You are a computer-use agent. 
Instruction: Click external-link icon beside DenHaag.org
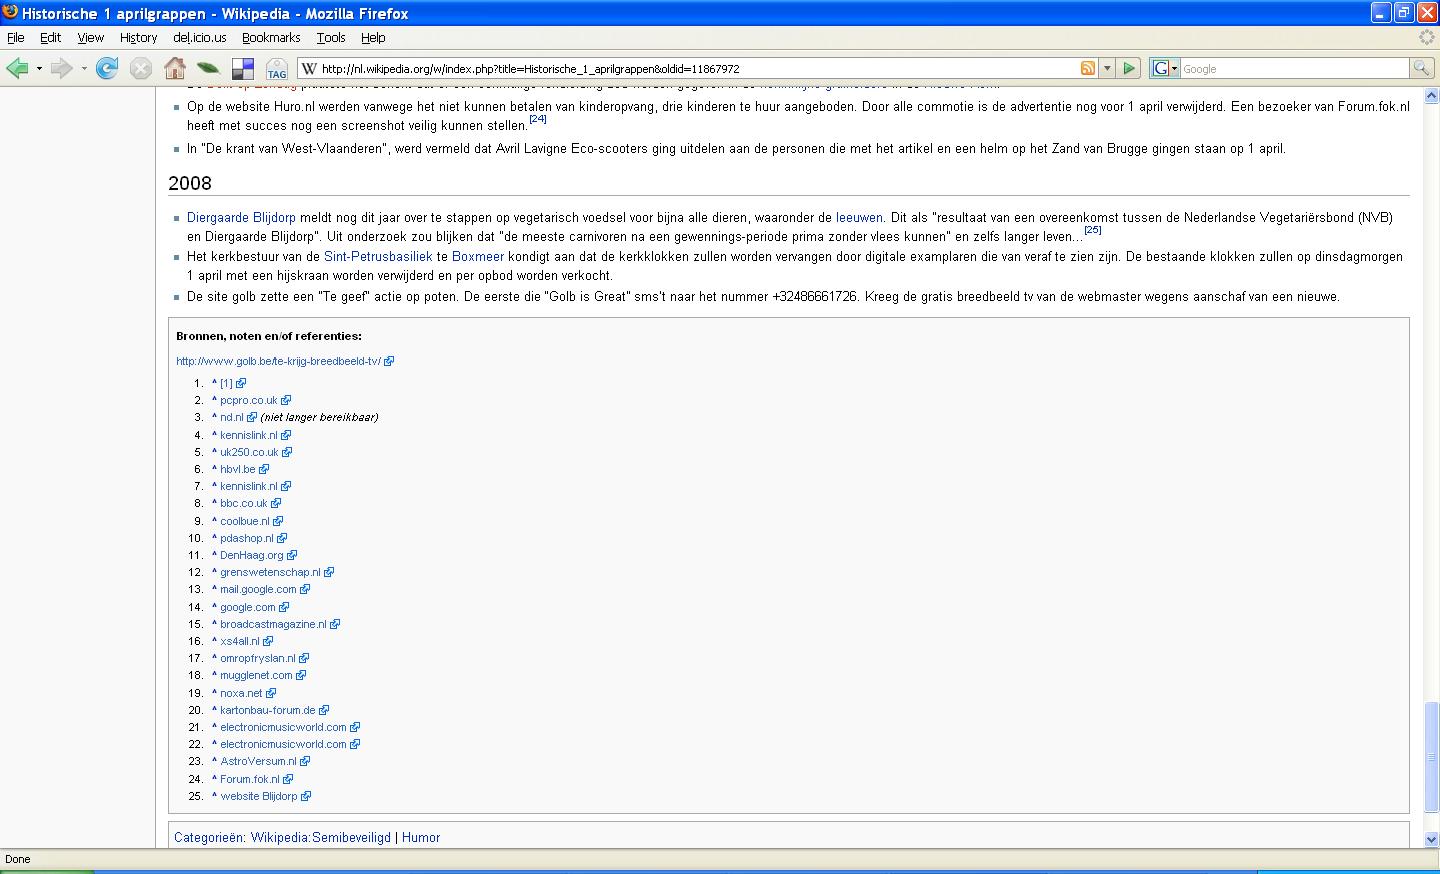[x=292, y=555]
